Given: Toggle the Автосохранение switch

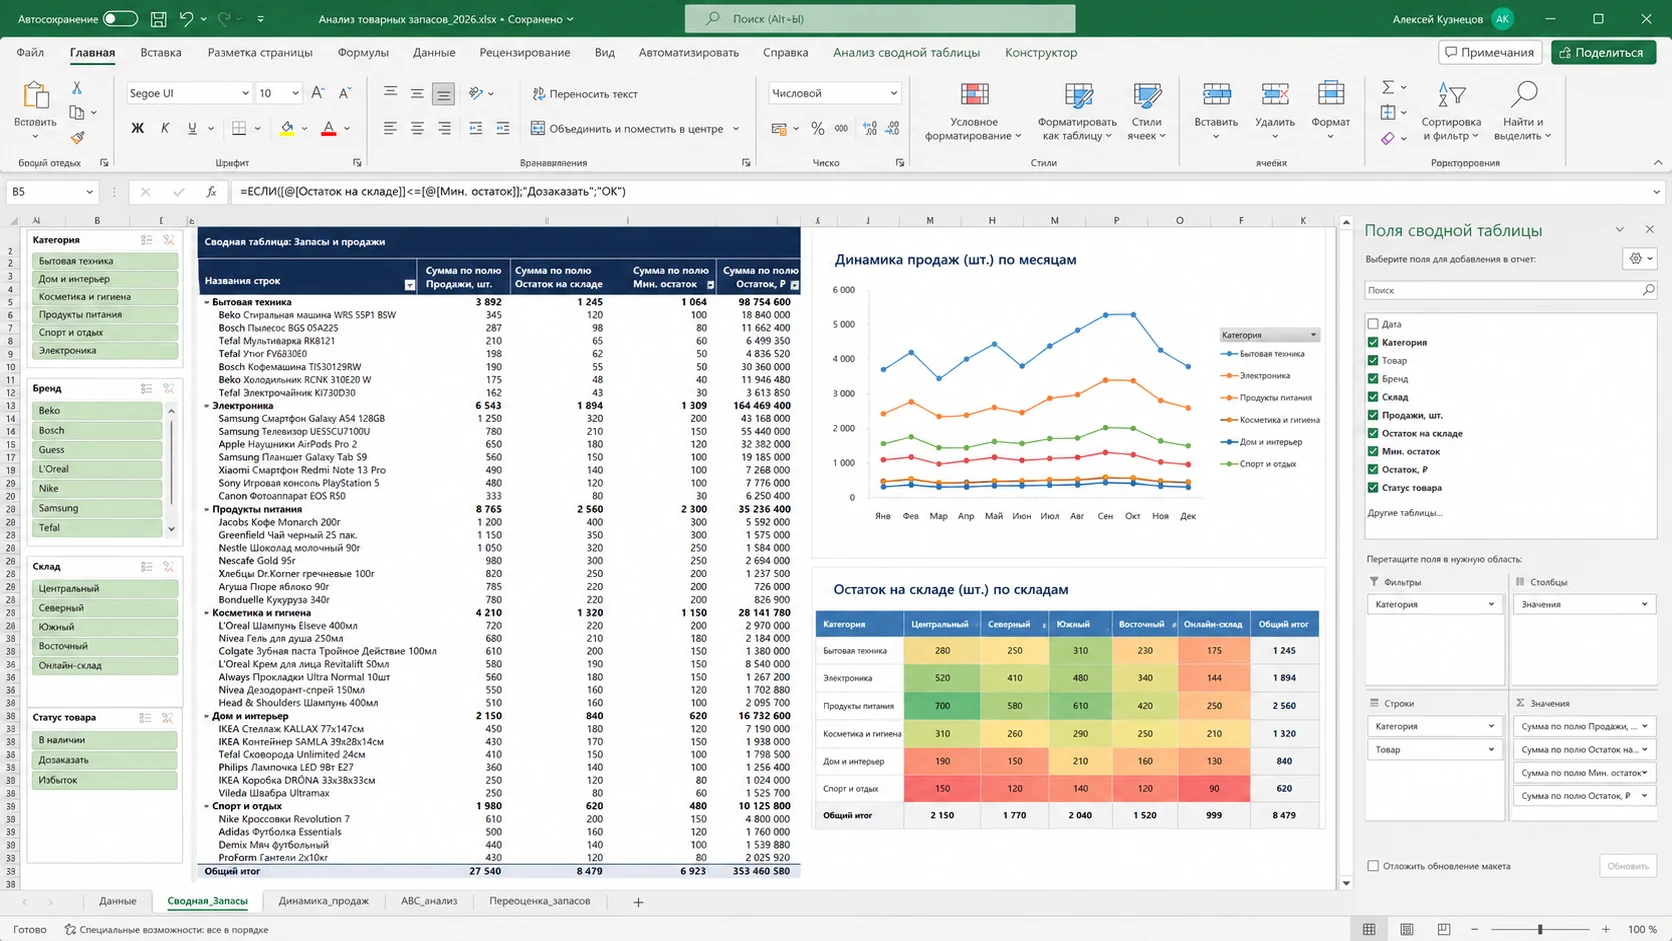Looking at the screenshot, I should [x=120, y=19].
